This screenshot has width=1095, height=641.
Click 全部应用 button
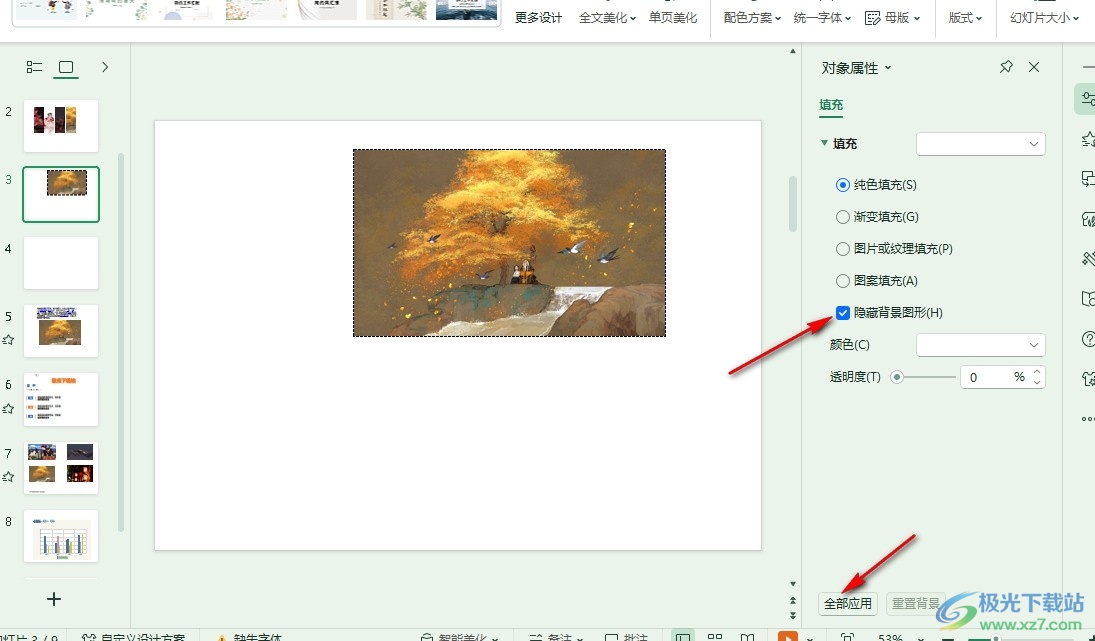(x=848, y=603)
